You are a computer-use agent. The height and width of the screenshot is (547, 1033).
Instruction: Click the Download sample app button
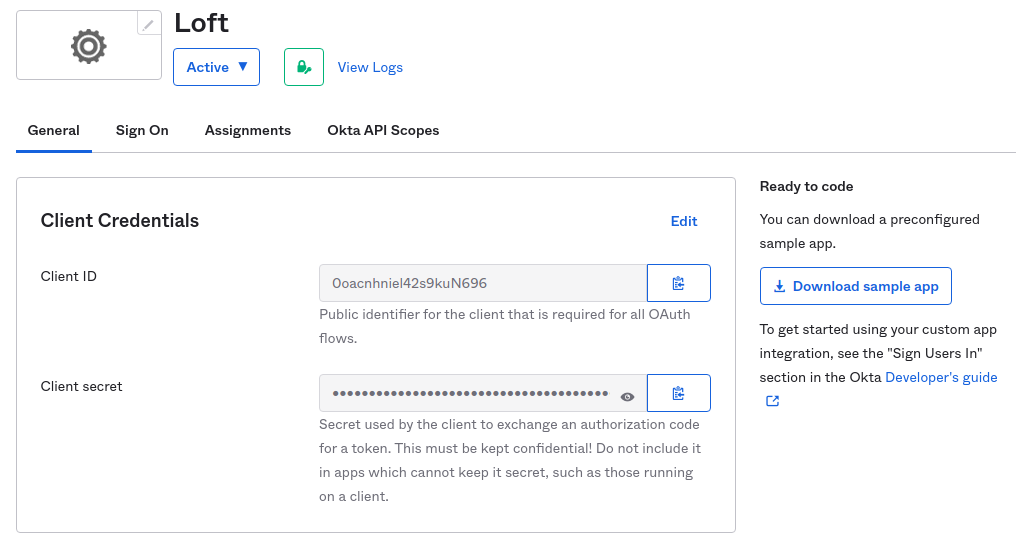(855, 286)
